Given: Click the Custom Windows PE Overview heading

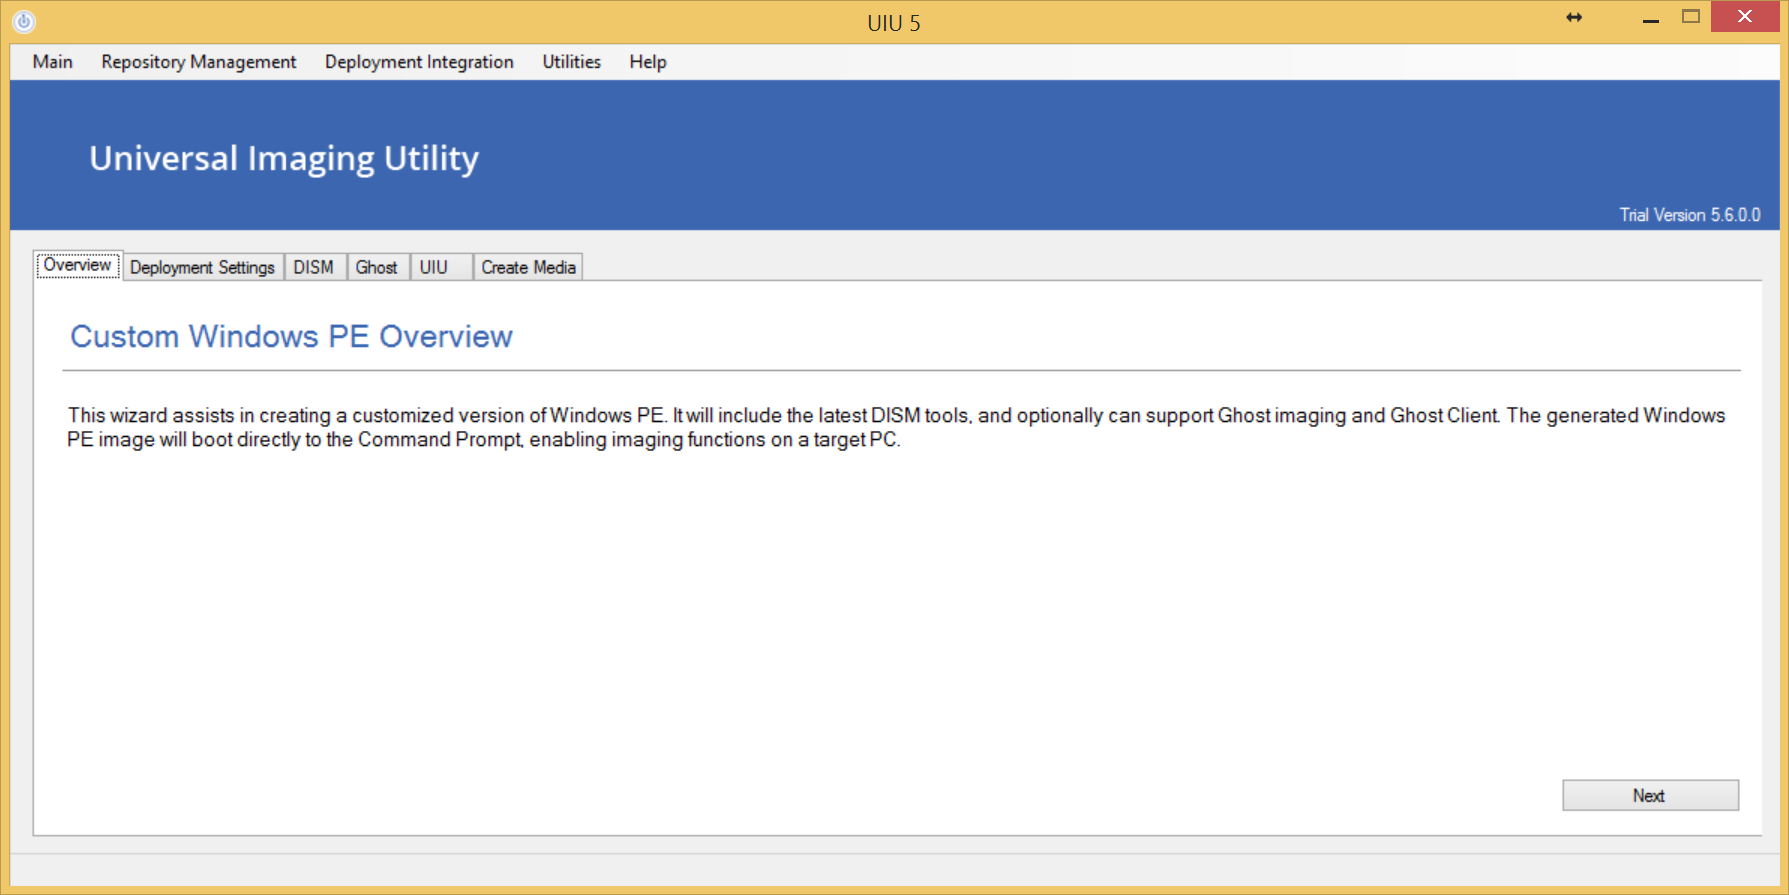Looking at the screenshot, I should click(291, 337).
